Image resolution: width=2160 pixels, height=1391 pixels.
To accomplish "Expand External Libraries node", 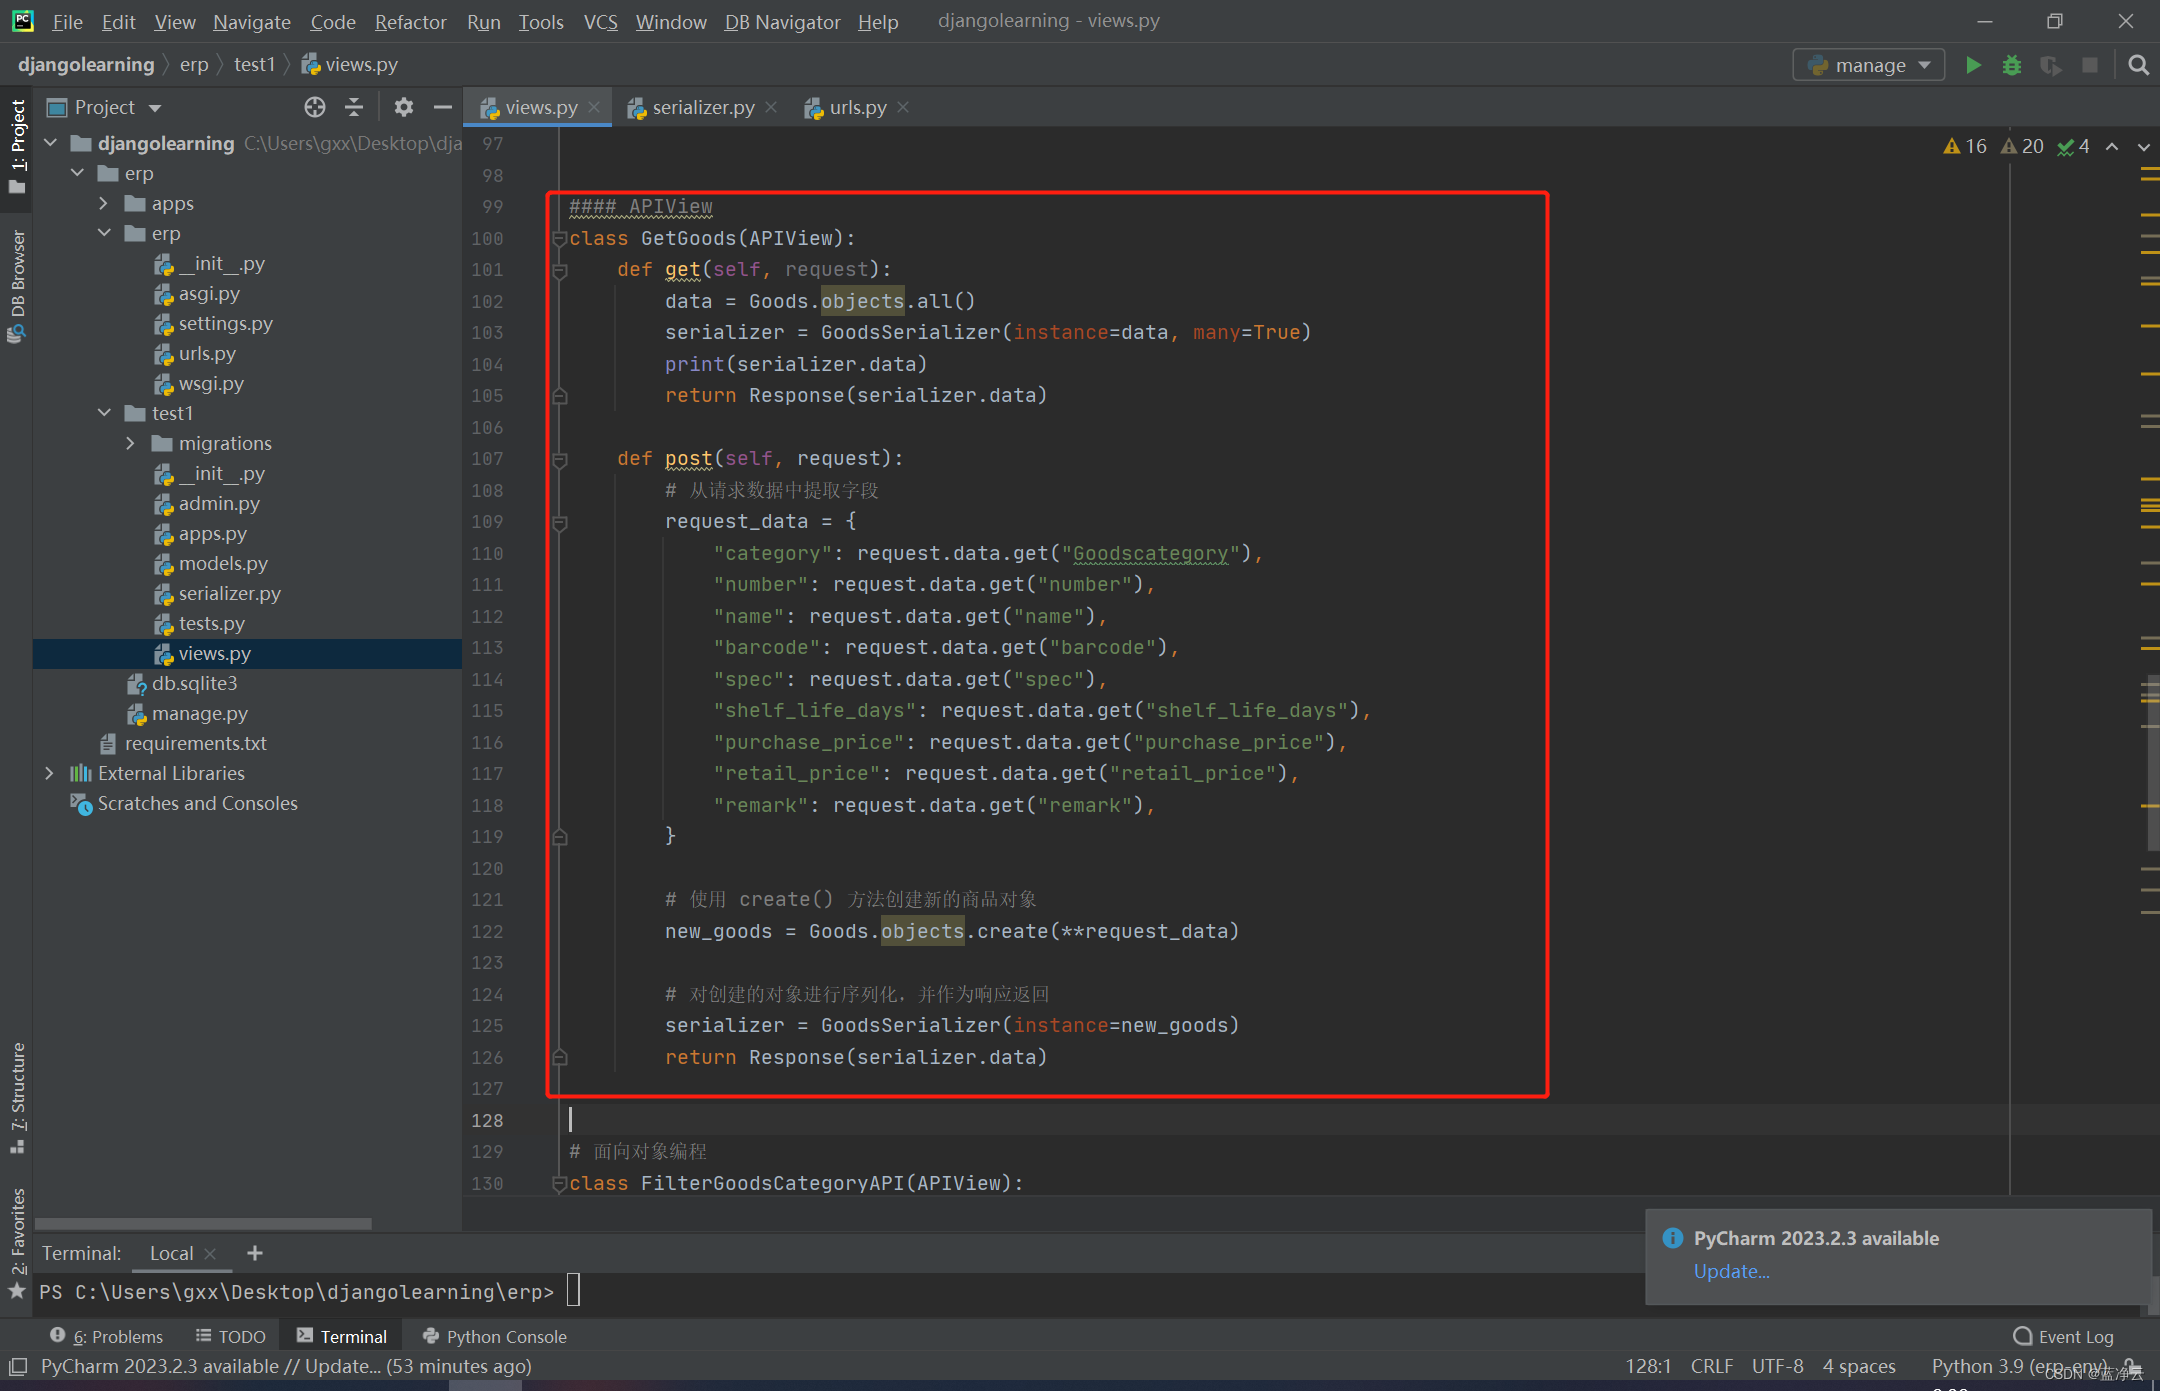I will (x=49, y=773).
